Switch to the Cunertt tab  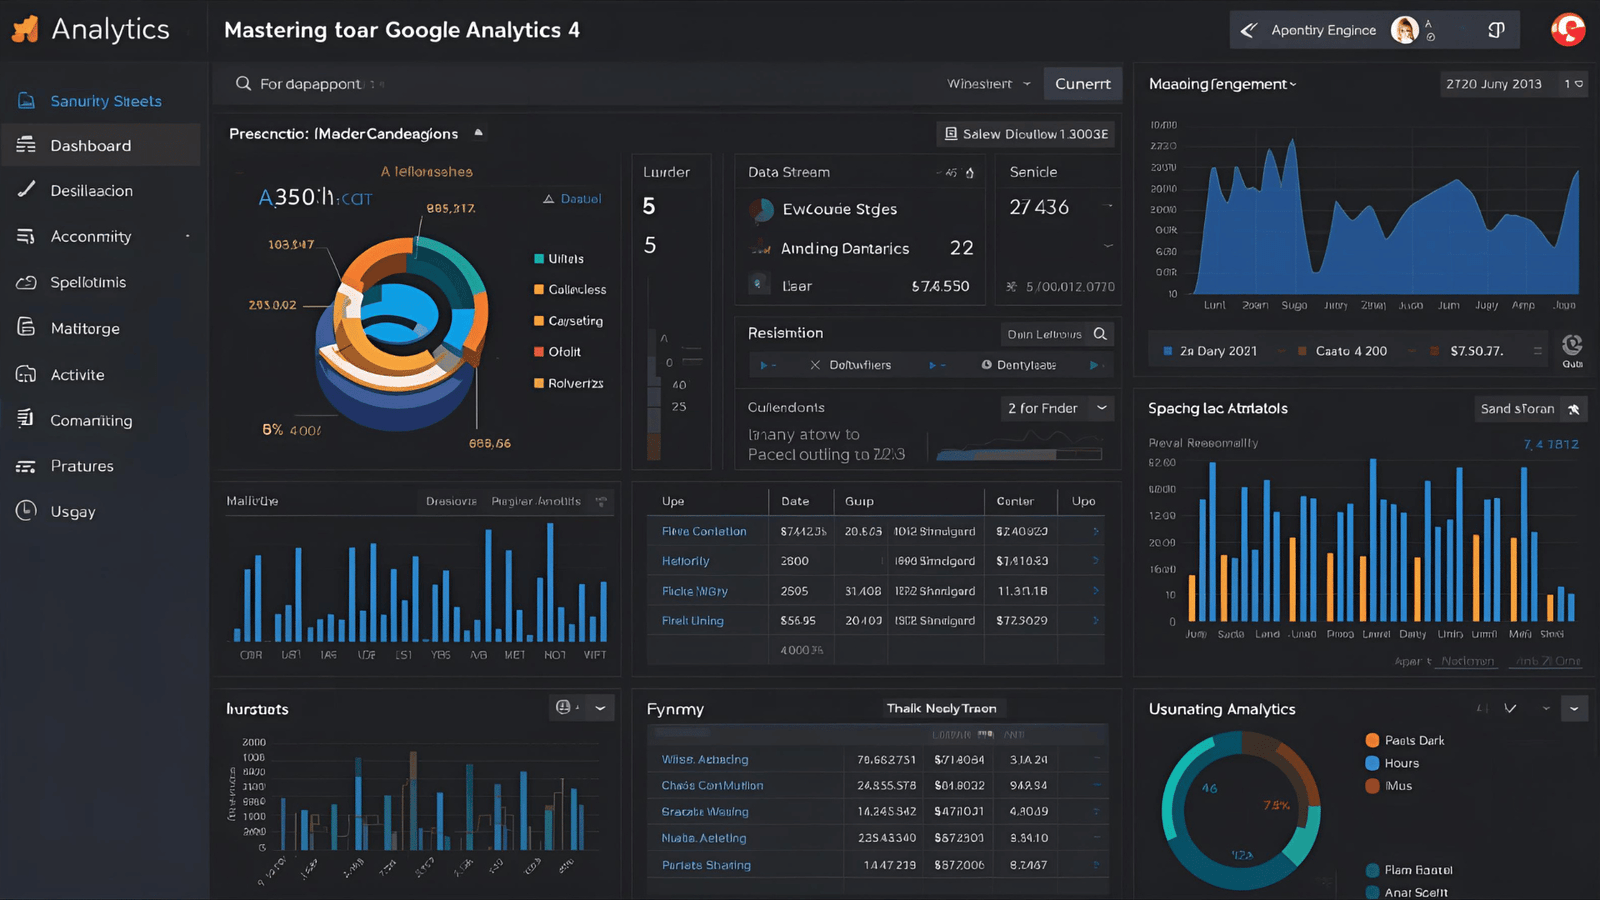pos(1082,84)
